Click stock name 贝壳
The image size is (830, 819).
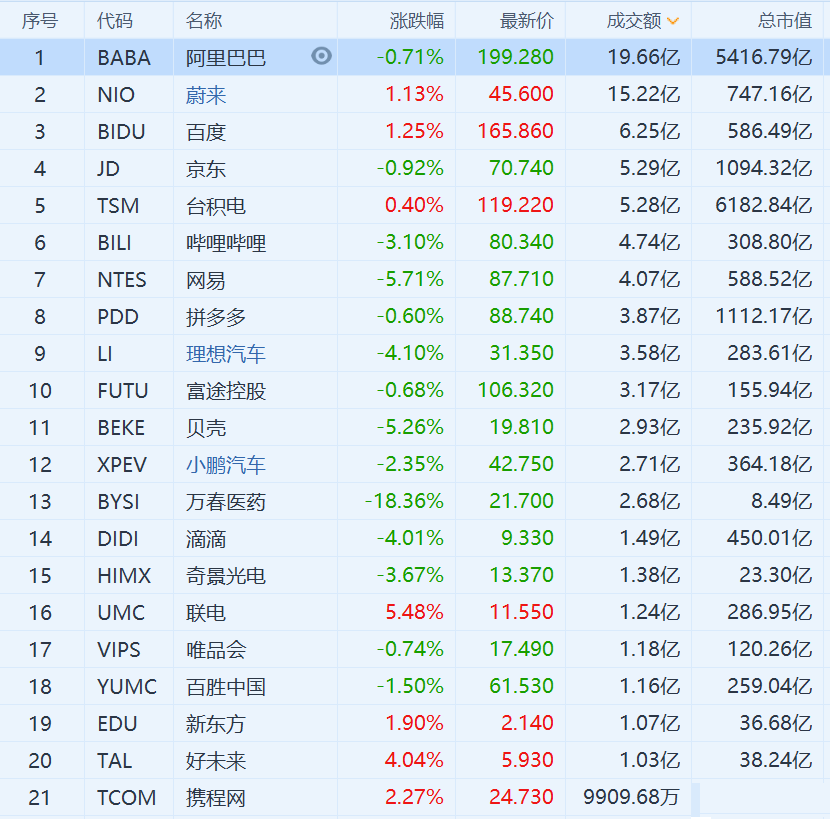pos(206,428)
